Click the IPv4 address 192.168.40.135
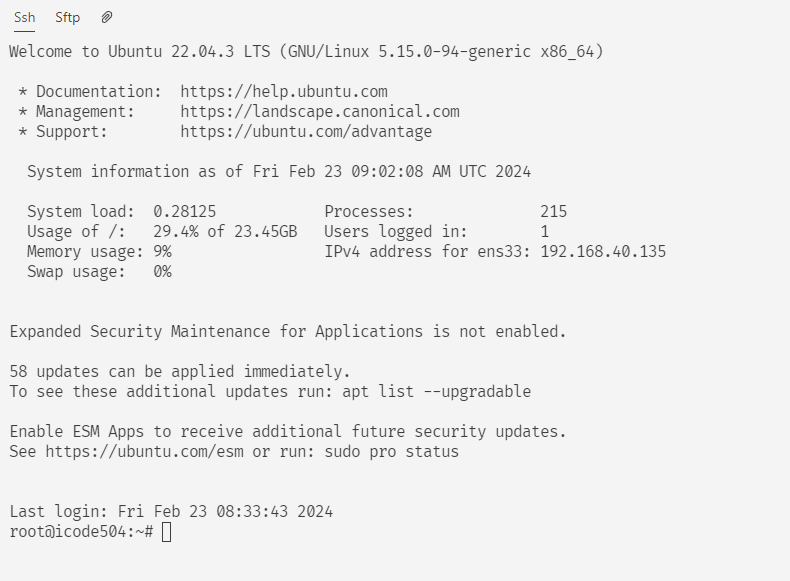The height and width of the screenshot is (581, 790). 603,252
